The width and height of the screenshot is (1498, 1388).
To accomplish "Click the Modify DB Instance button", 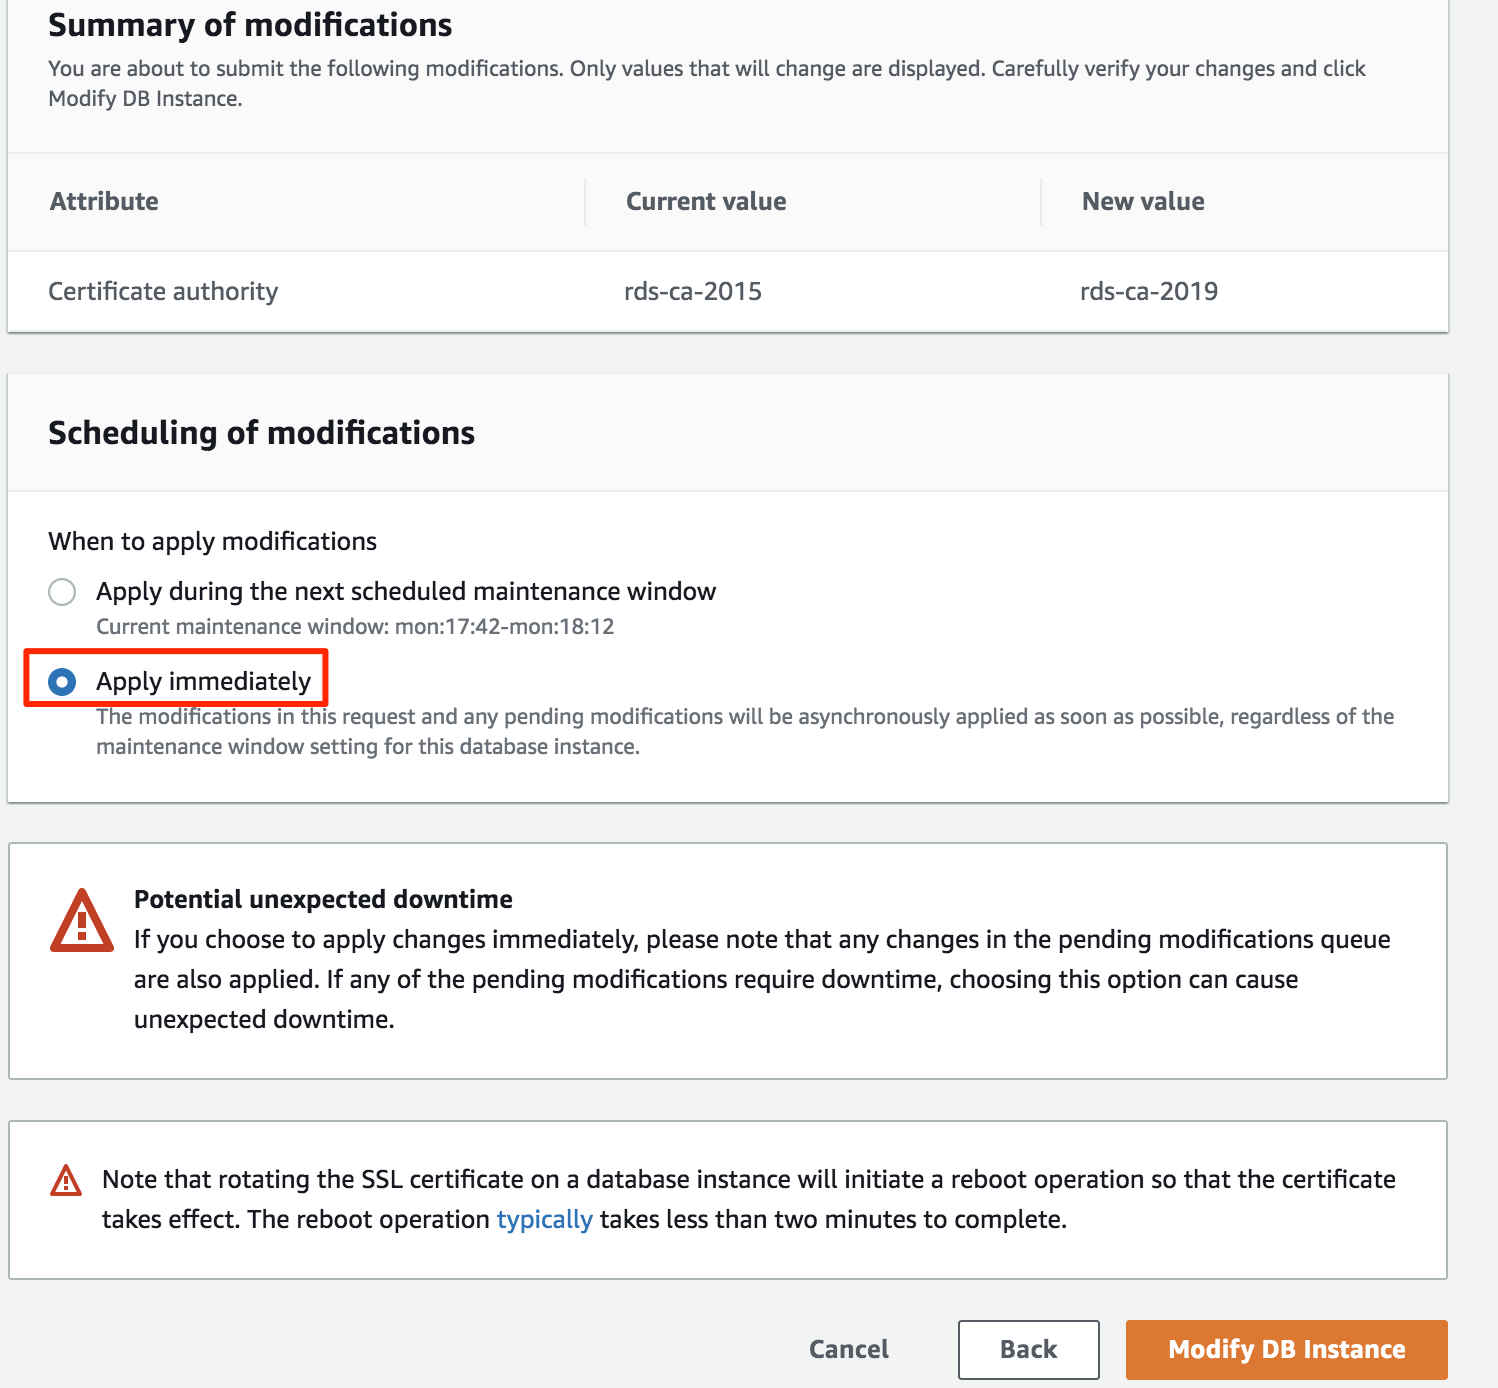I will coord(1286,1349).
